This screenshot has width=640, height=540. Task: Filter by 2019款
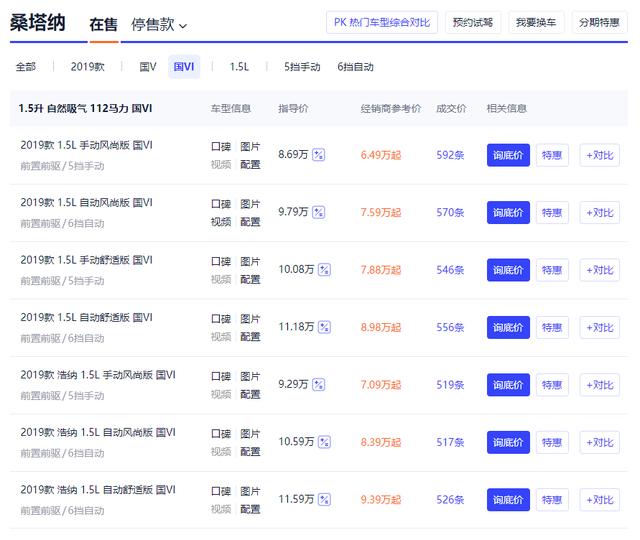(x=87, y=67)
